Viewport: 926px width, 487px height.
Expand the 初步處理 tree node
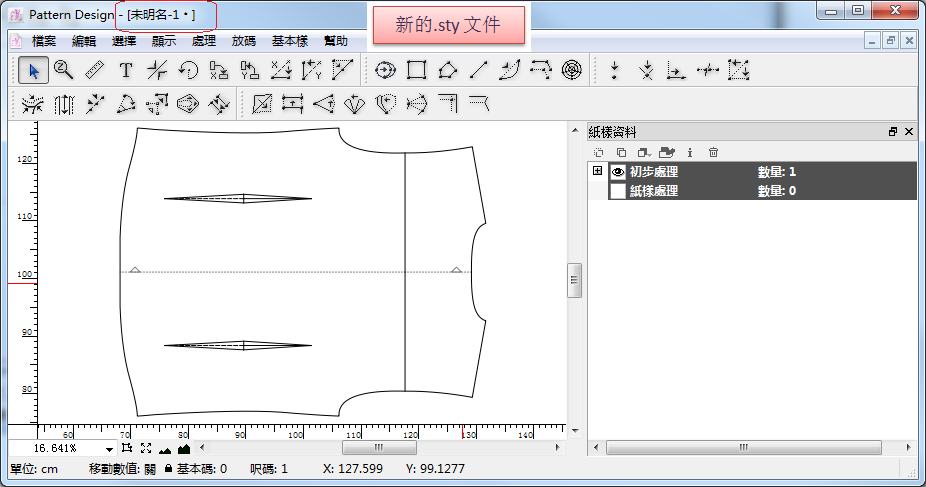click(598, 171)
